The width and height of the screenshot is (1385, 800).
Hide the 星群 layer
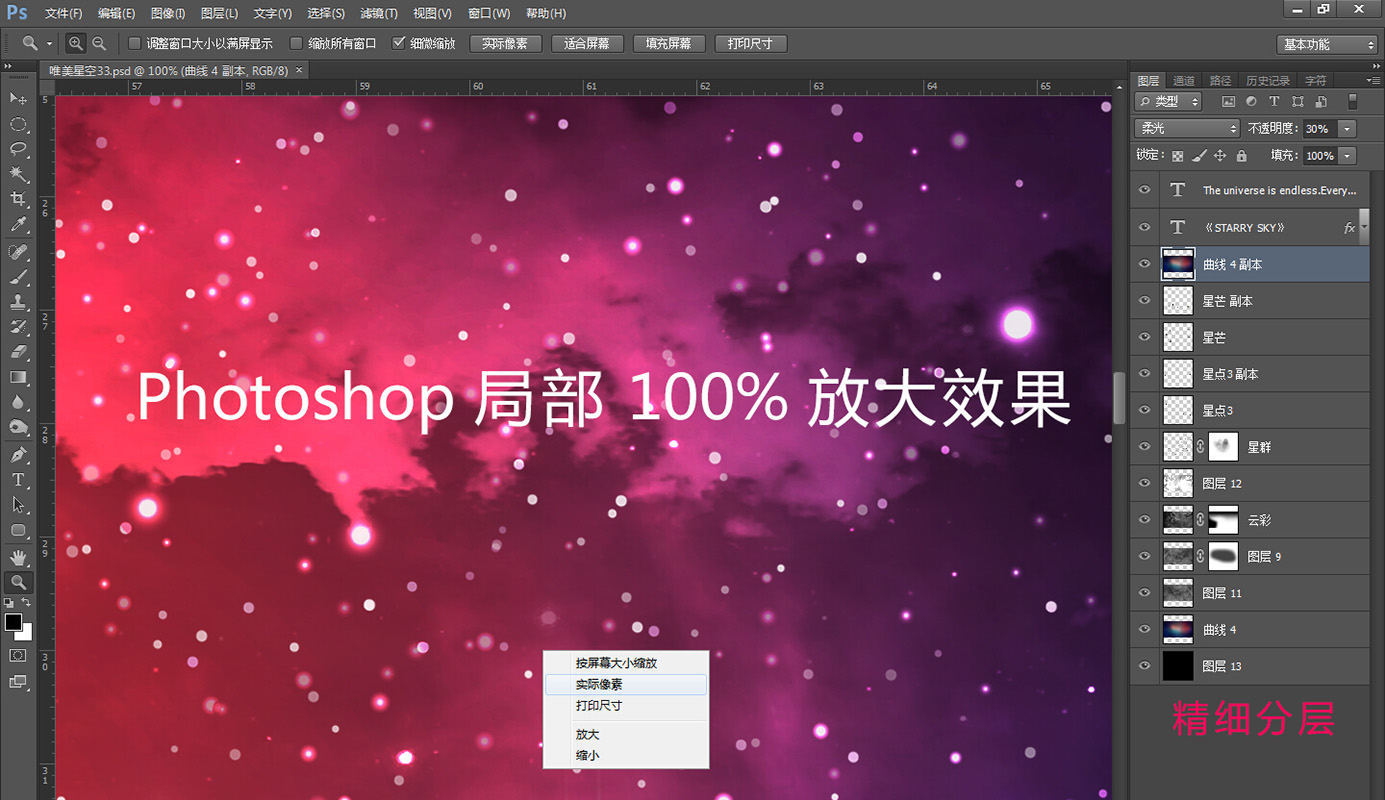[x=1146, y=447]
